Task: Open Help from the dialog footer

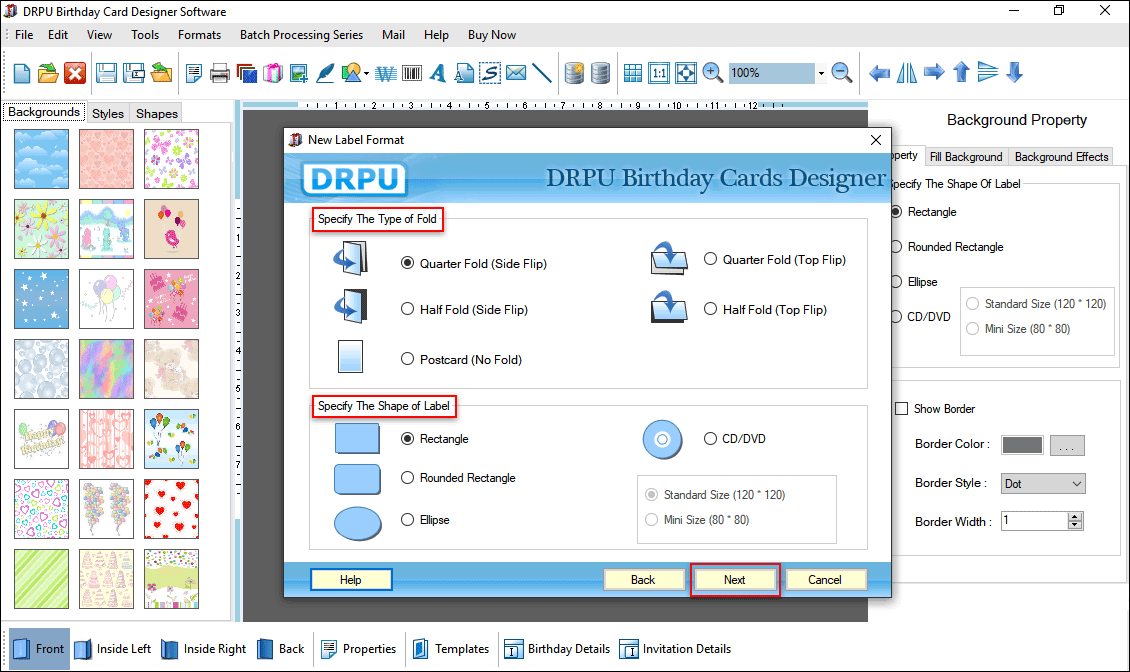Action: [x=351, y=580]
